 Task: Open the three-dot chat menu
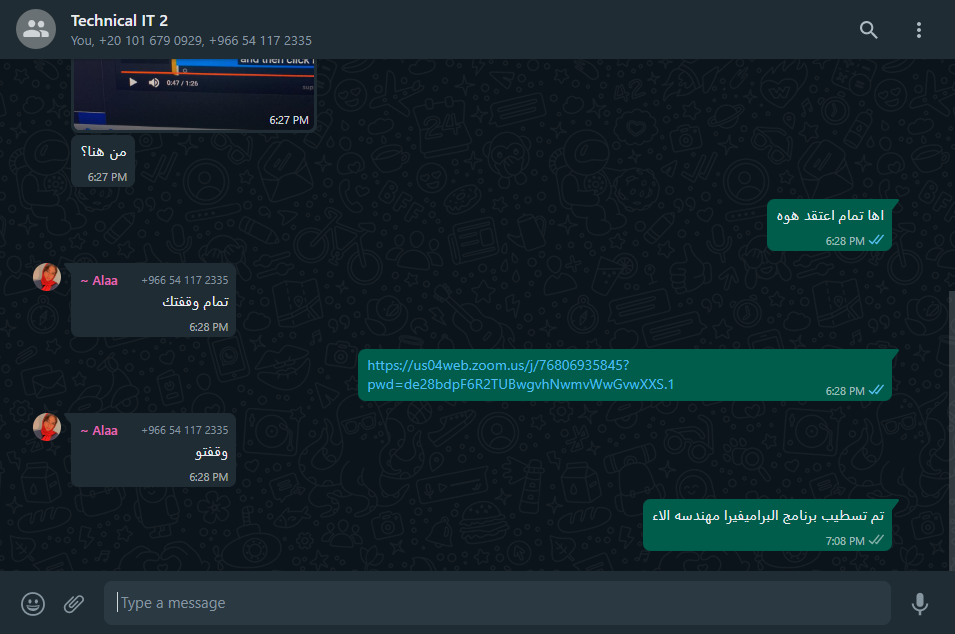coord(918,30)
